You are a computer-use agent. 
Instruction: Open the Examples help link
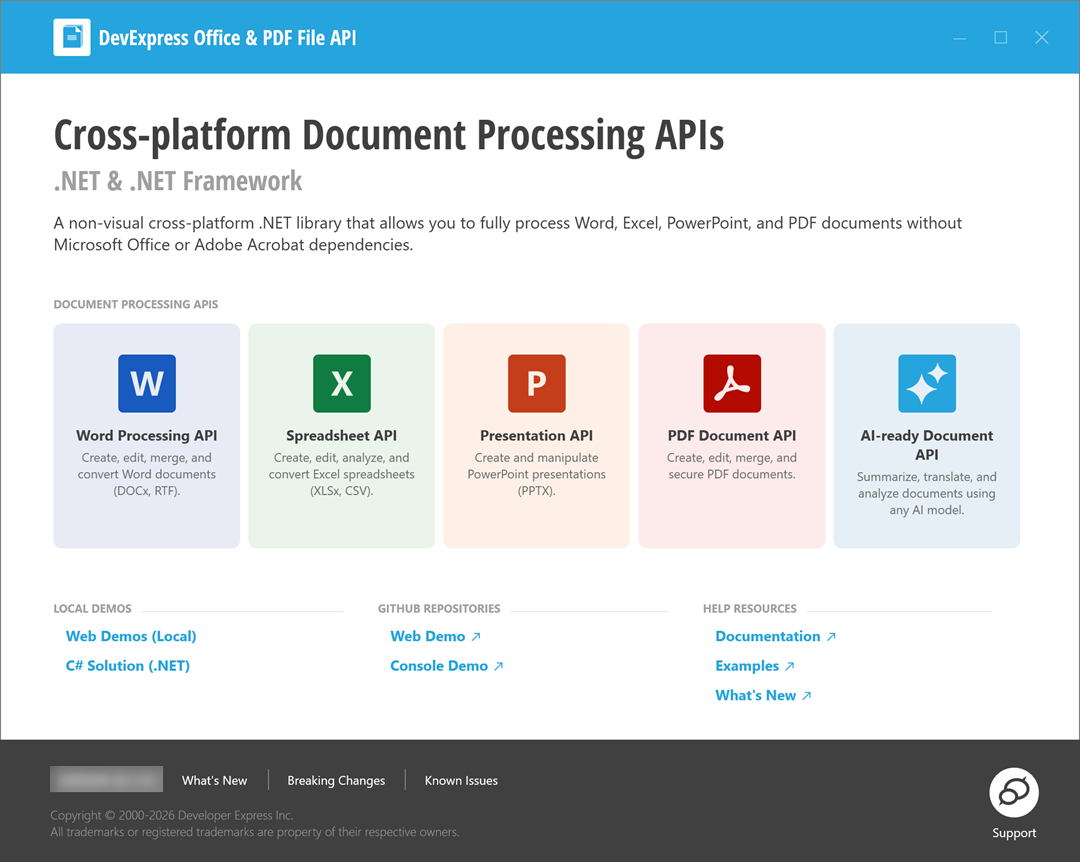747,666
